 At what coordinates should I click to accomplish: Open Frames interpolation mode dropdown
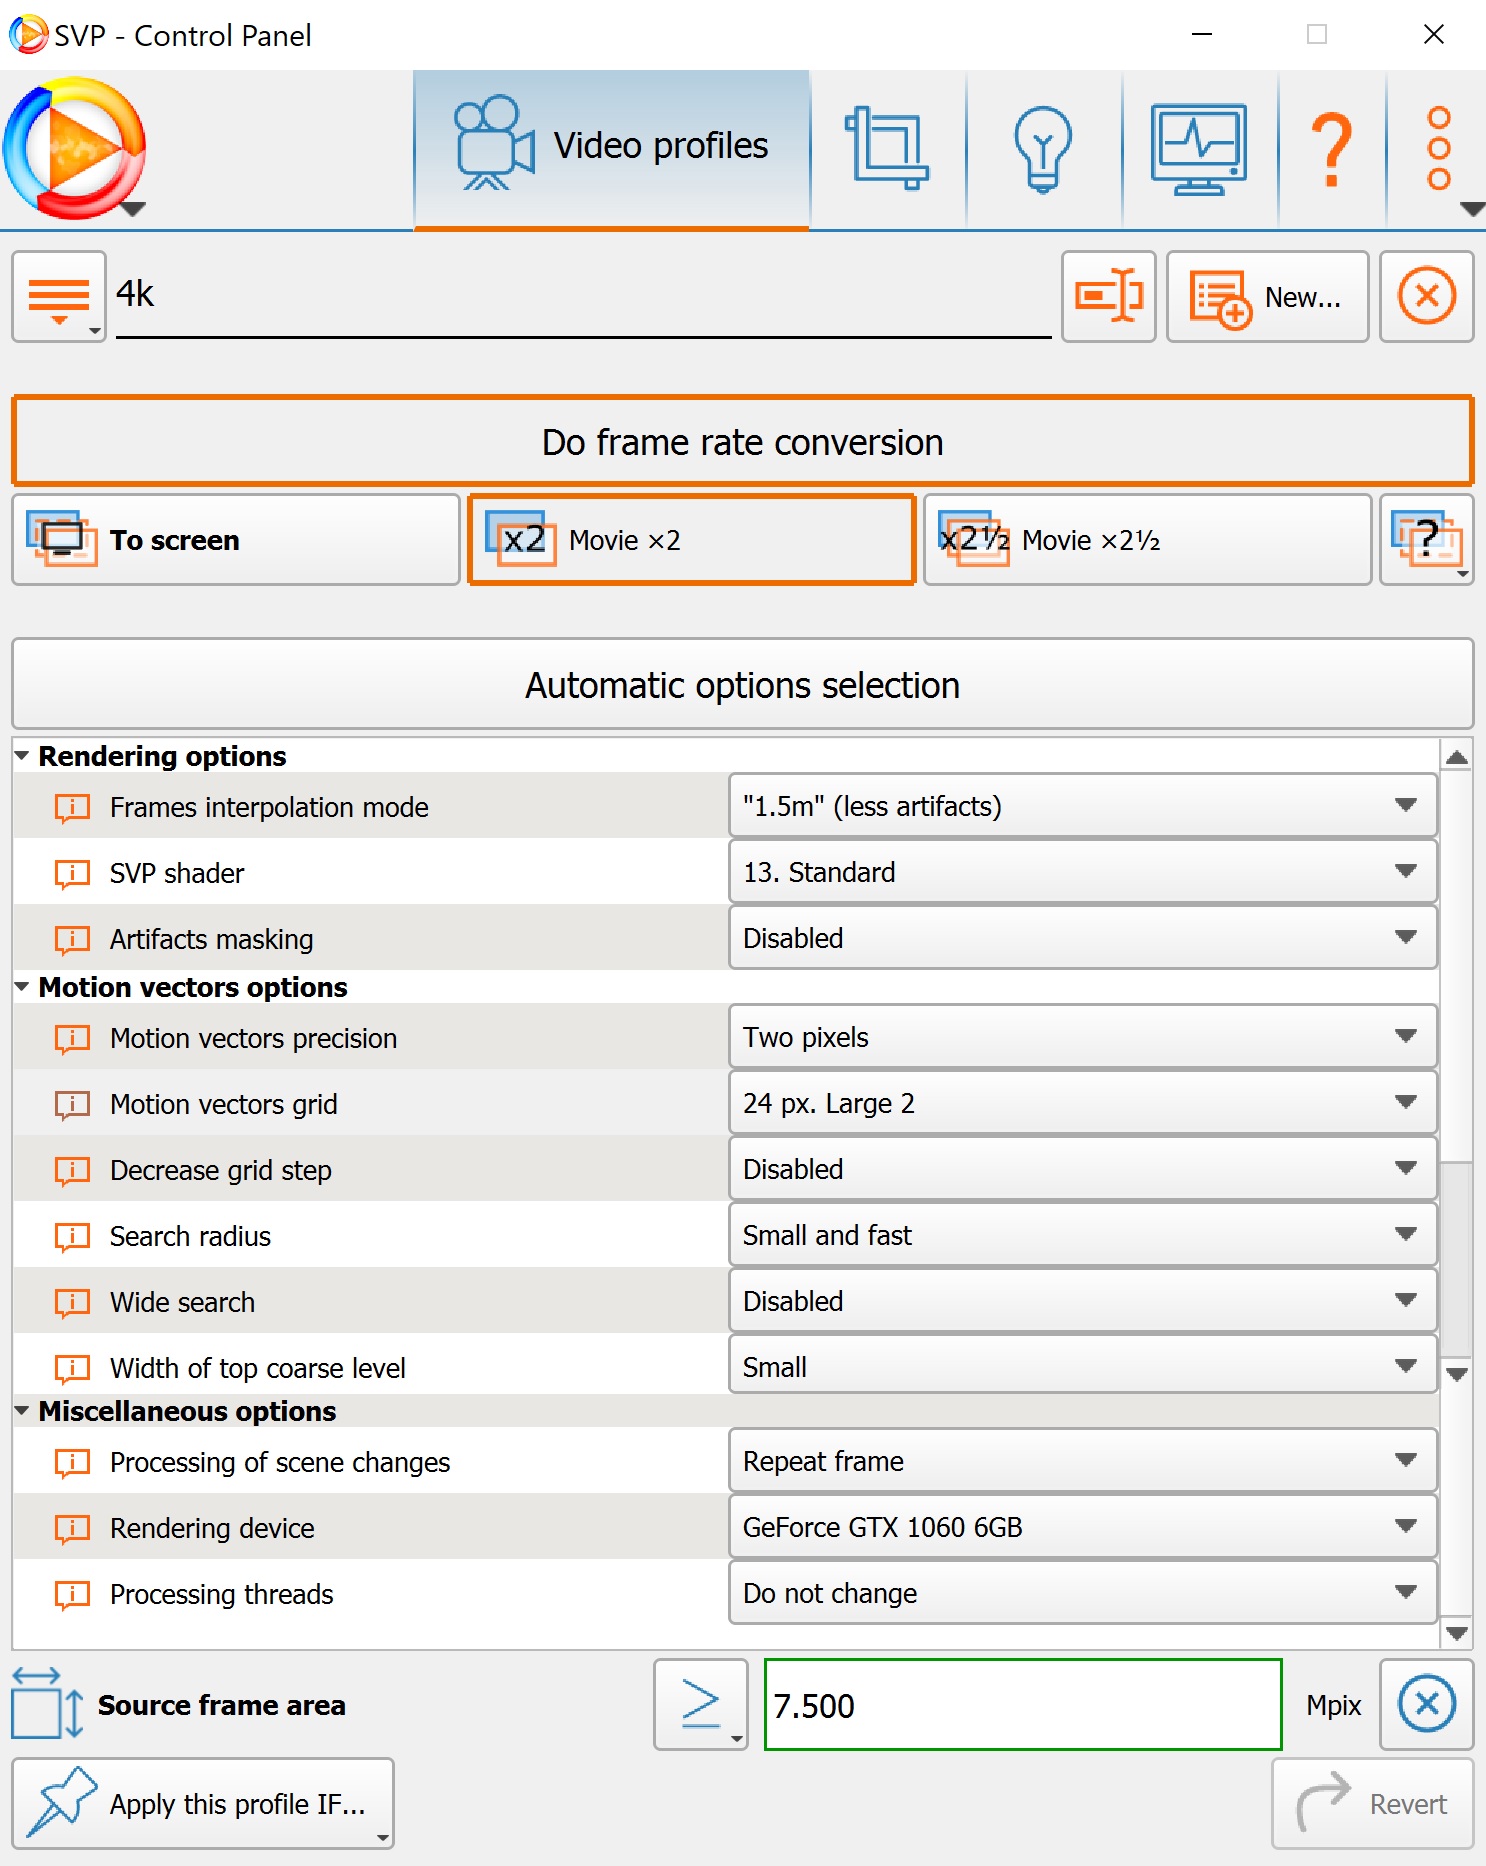[x=1083, y=806]
